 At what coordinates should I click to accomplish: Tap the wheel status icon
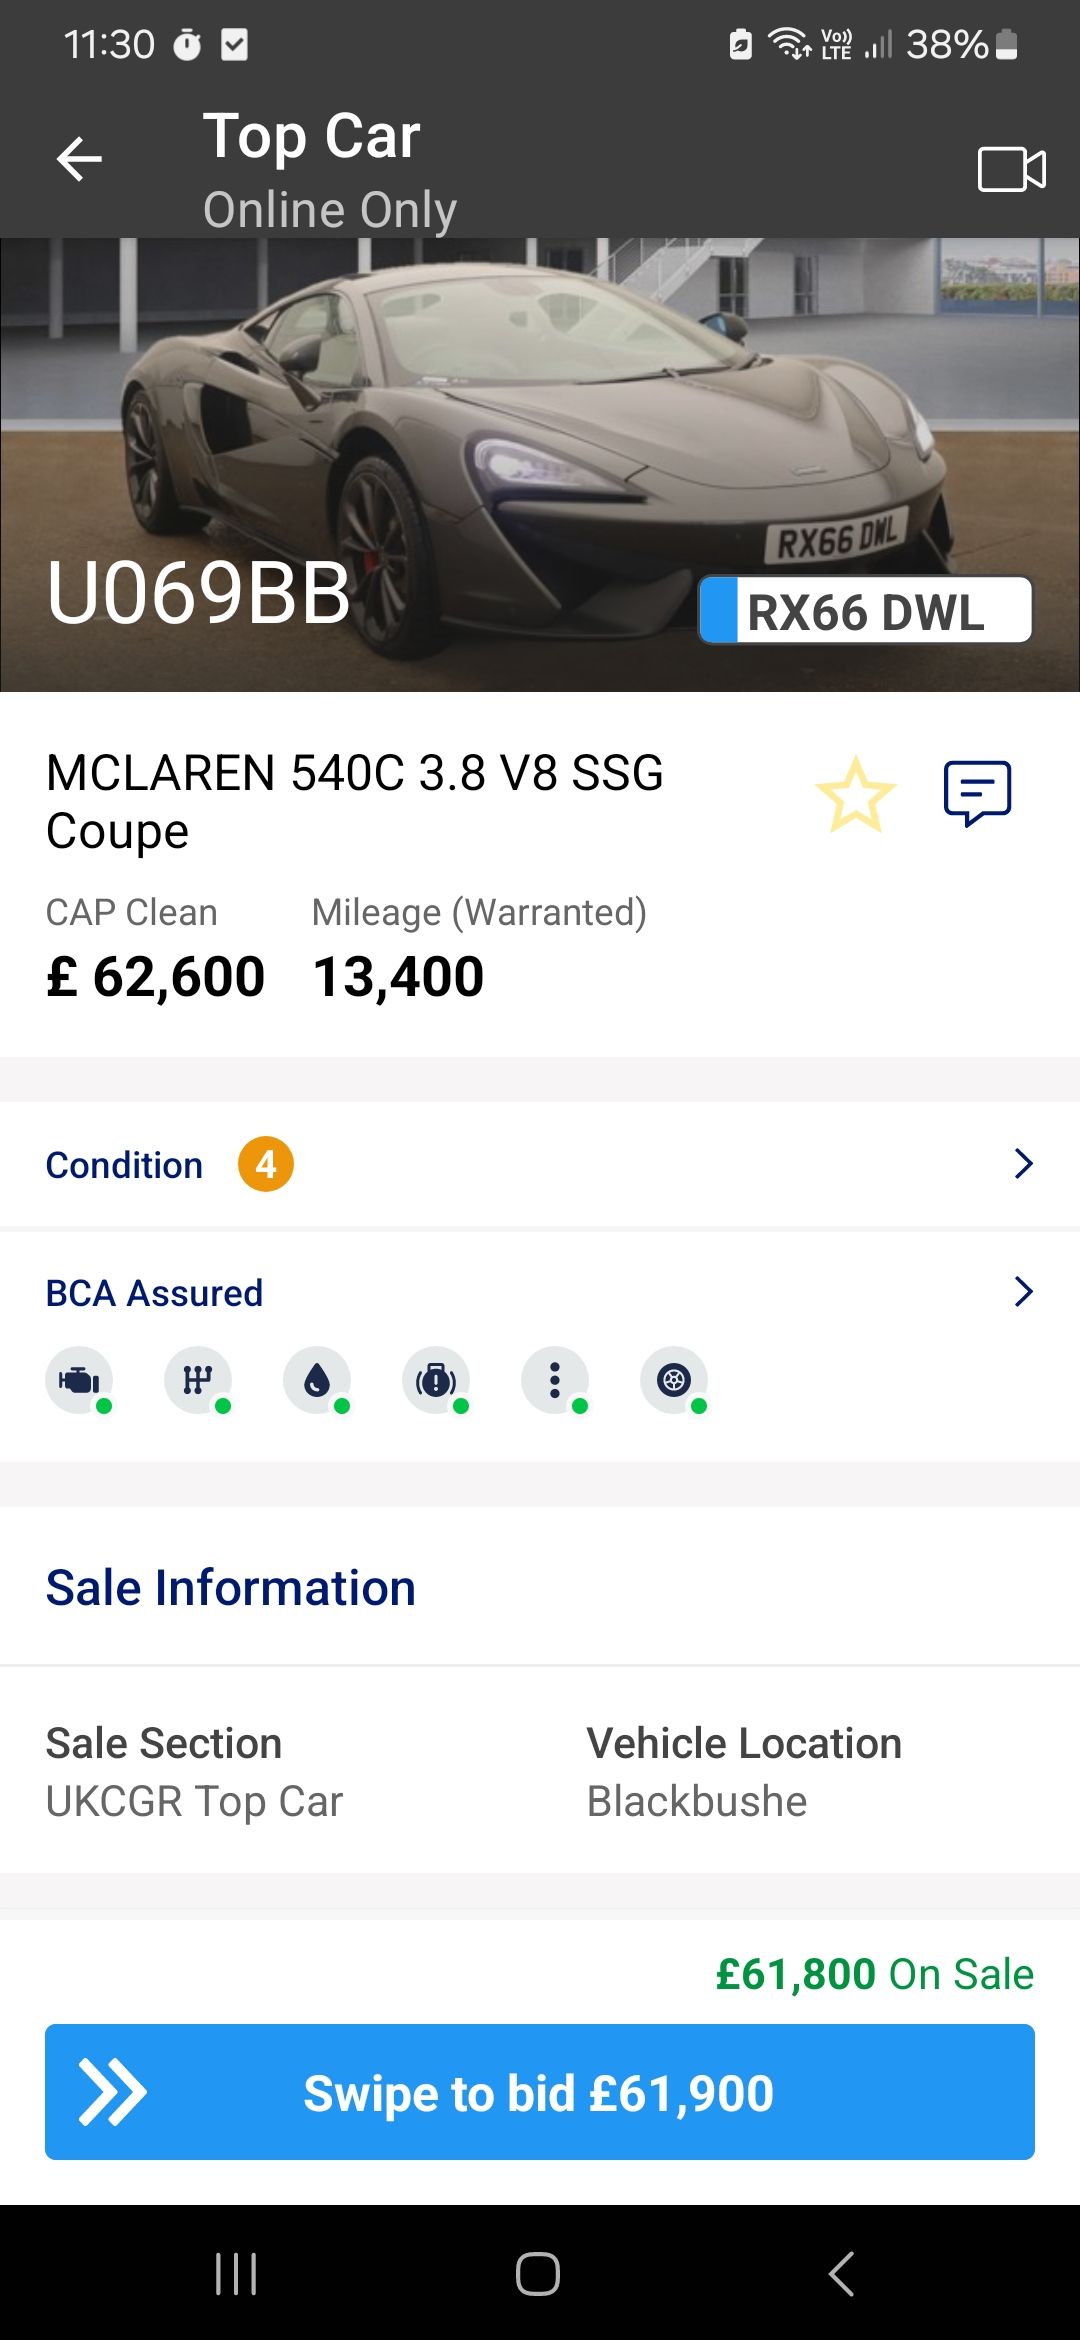pos(674,1381)
